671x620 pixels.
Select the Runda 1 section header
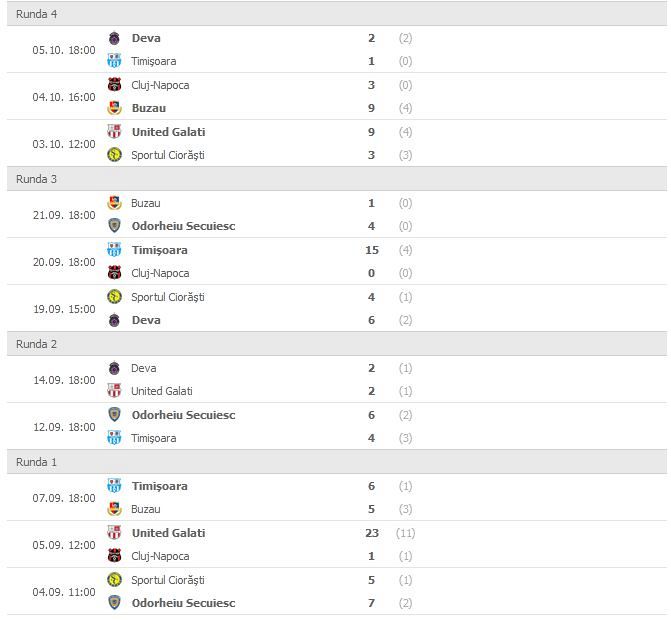(x=37, y=462)
